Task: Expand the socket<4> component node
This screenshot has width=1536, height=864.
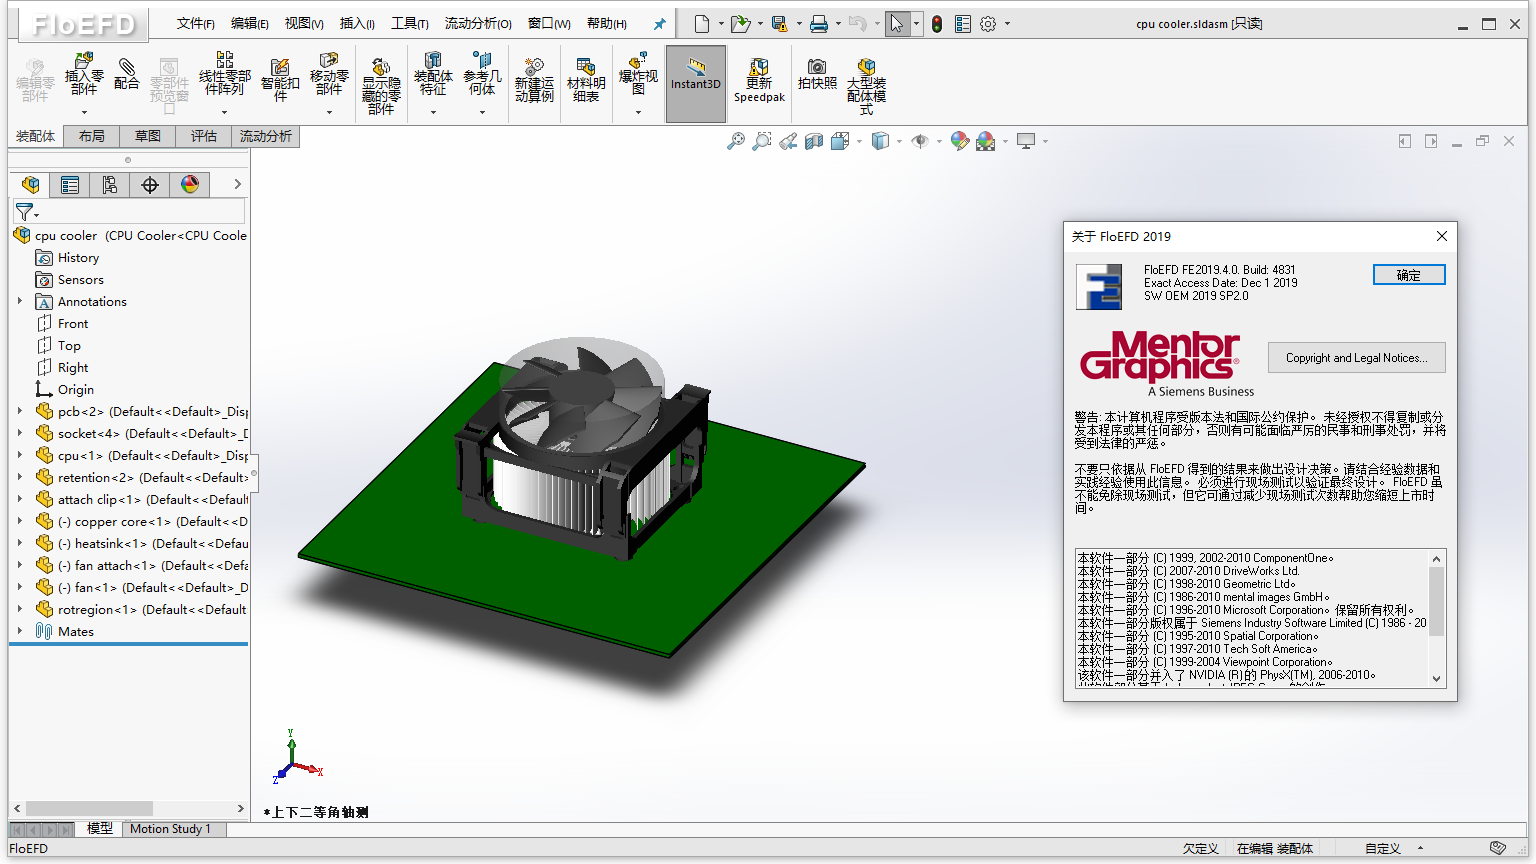Action: tap(20, 433)
